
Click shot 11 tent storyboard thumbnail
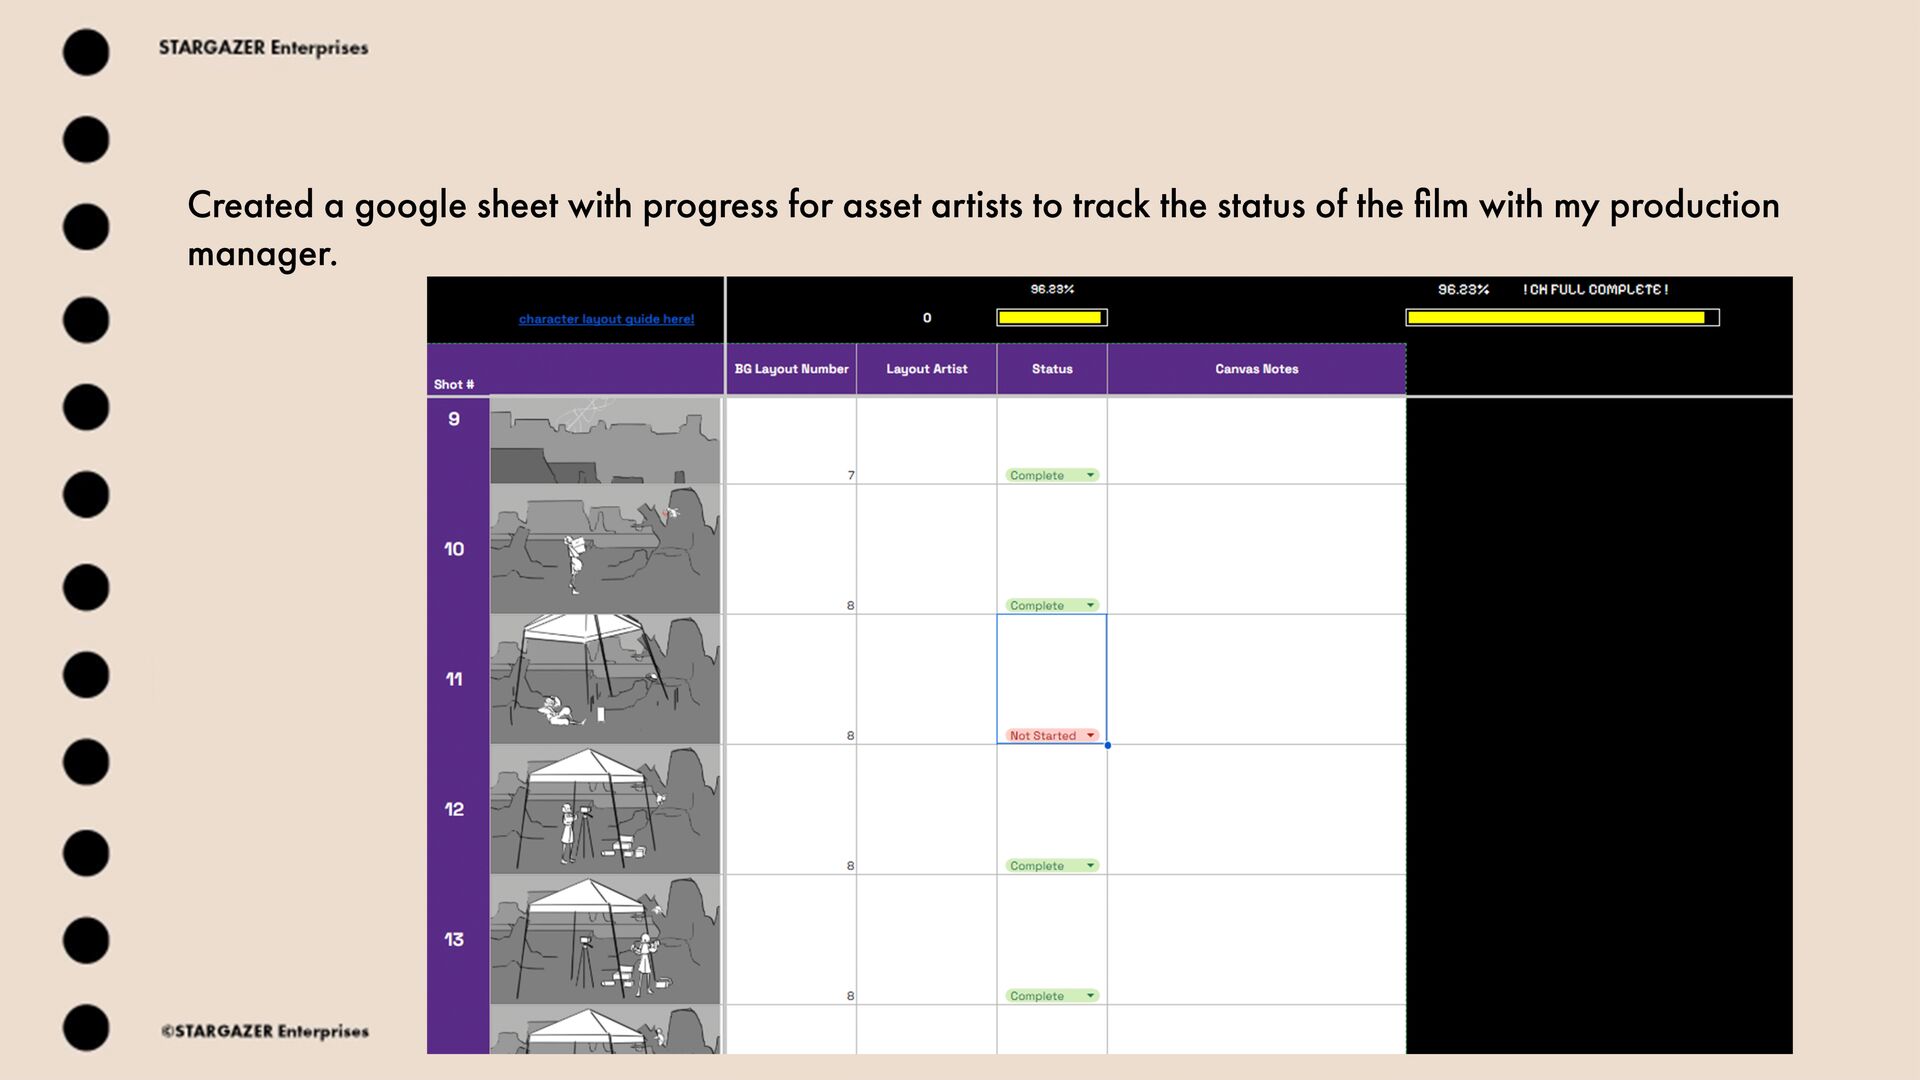(x=604, y=679)
